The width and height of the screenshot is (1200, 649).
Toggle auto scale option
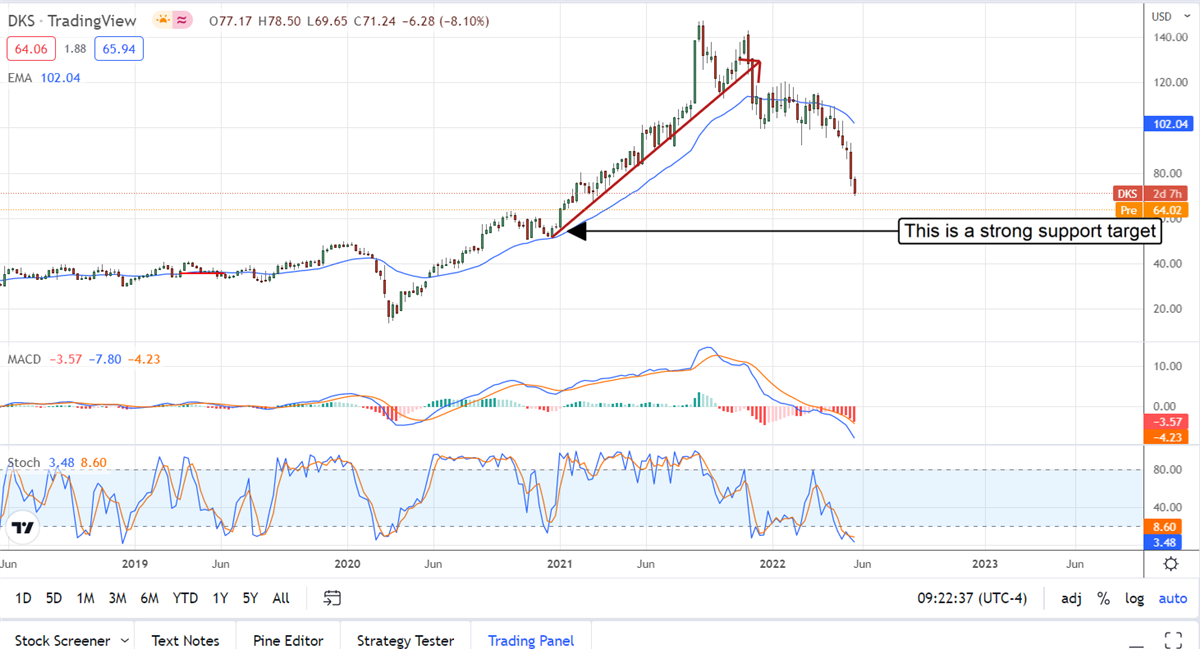(1172, 598)
